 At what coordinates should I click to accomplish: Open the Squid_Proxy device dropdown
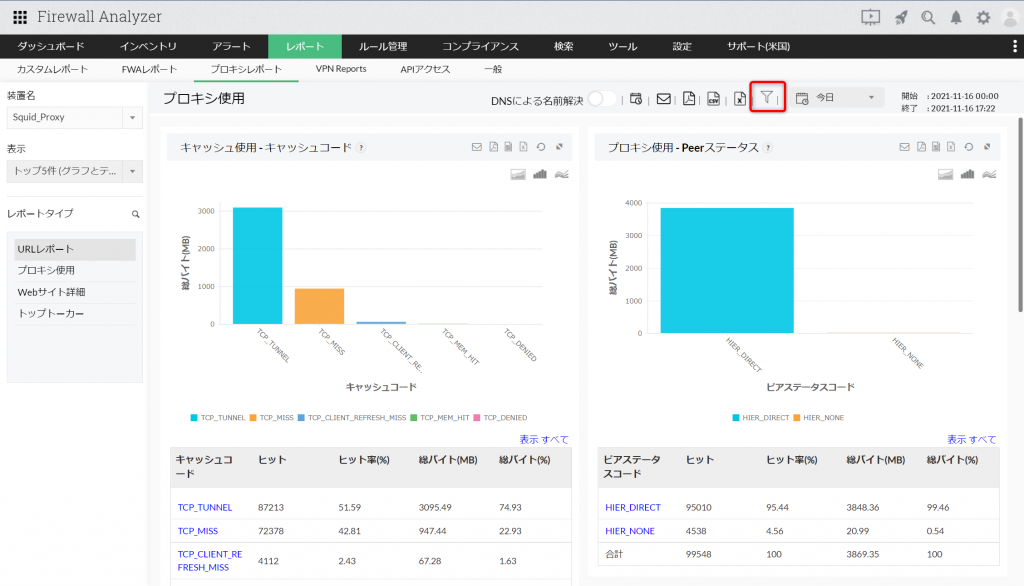[x=74, y=118]
